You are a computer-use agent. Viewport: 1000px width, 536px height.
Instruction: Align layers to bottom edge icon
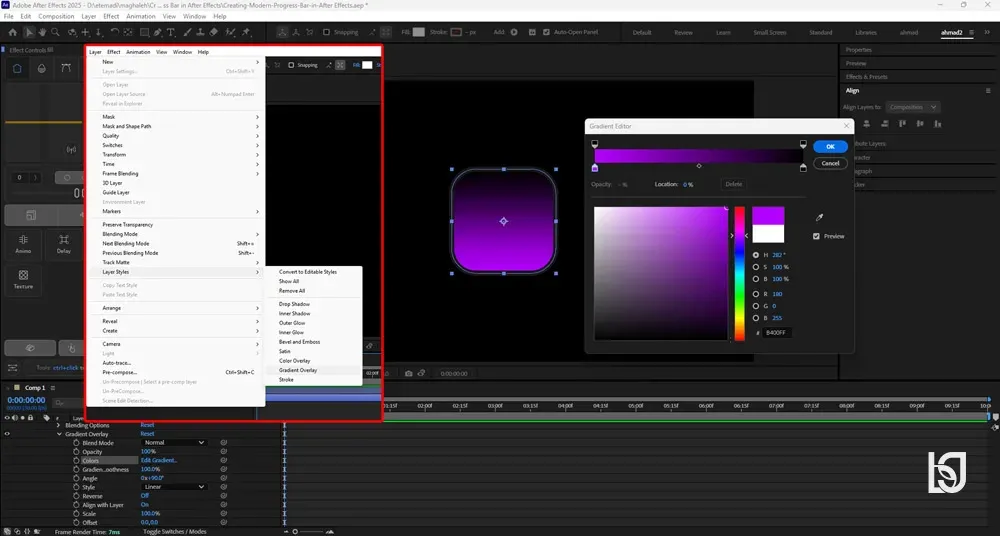936,124
